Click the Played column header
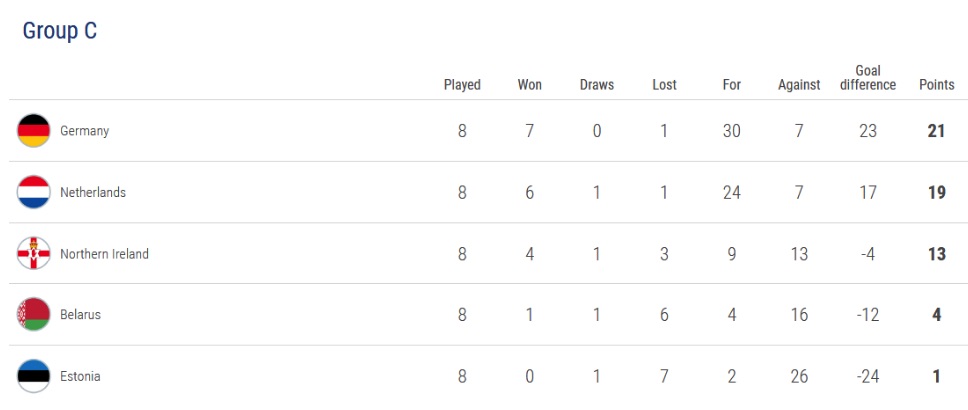 tap(462, 85)
